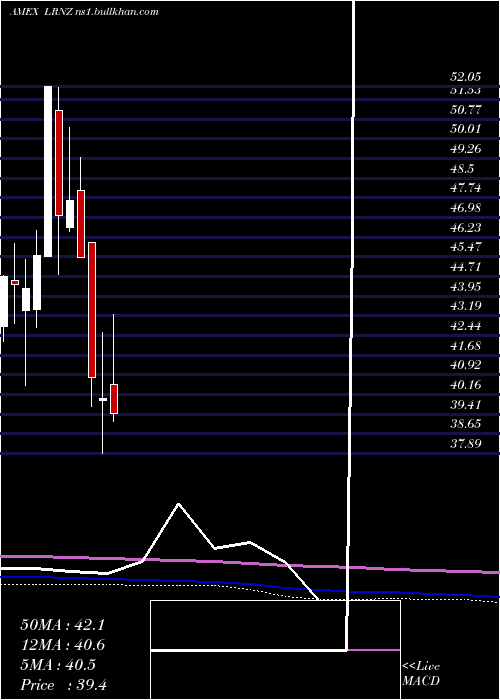Click the 12MA : 40.6 readout
500x700 pixels.
pos(62,645)
